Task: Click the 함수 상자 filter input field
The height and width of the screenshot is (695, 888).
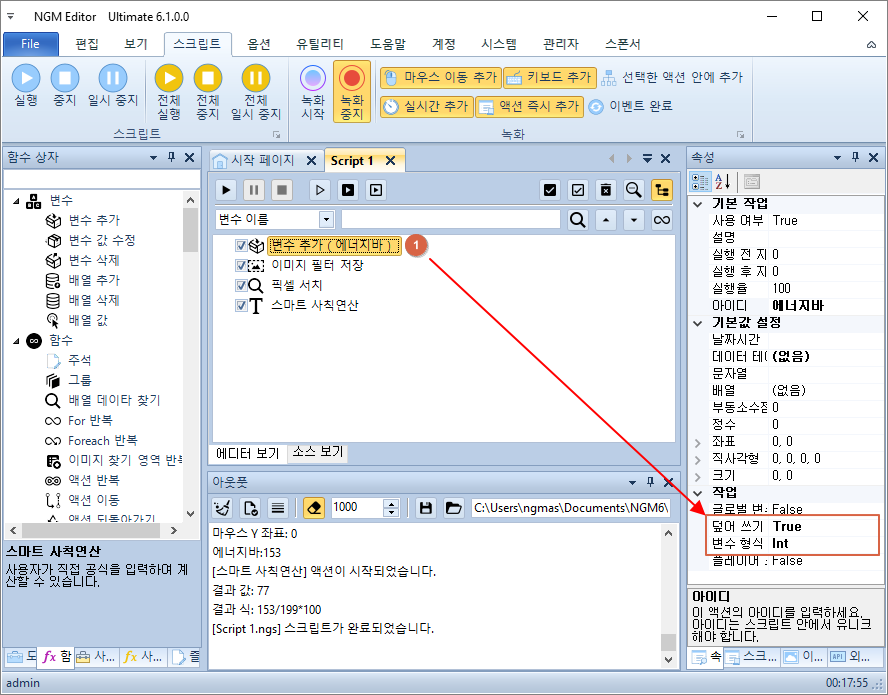Action: 102,180
